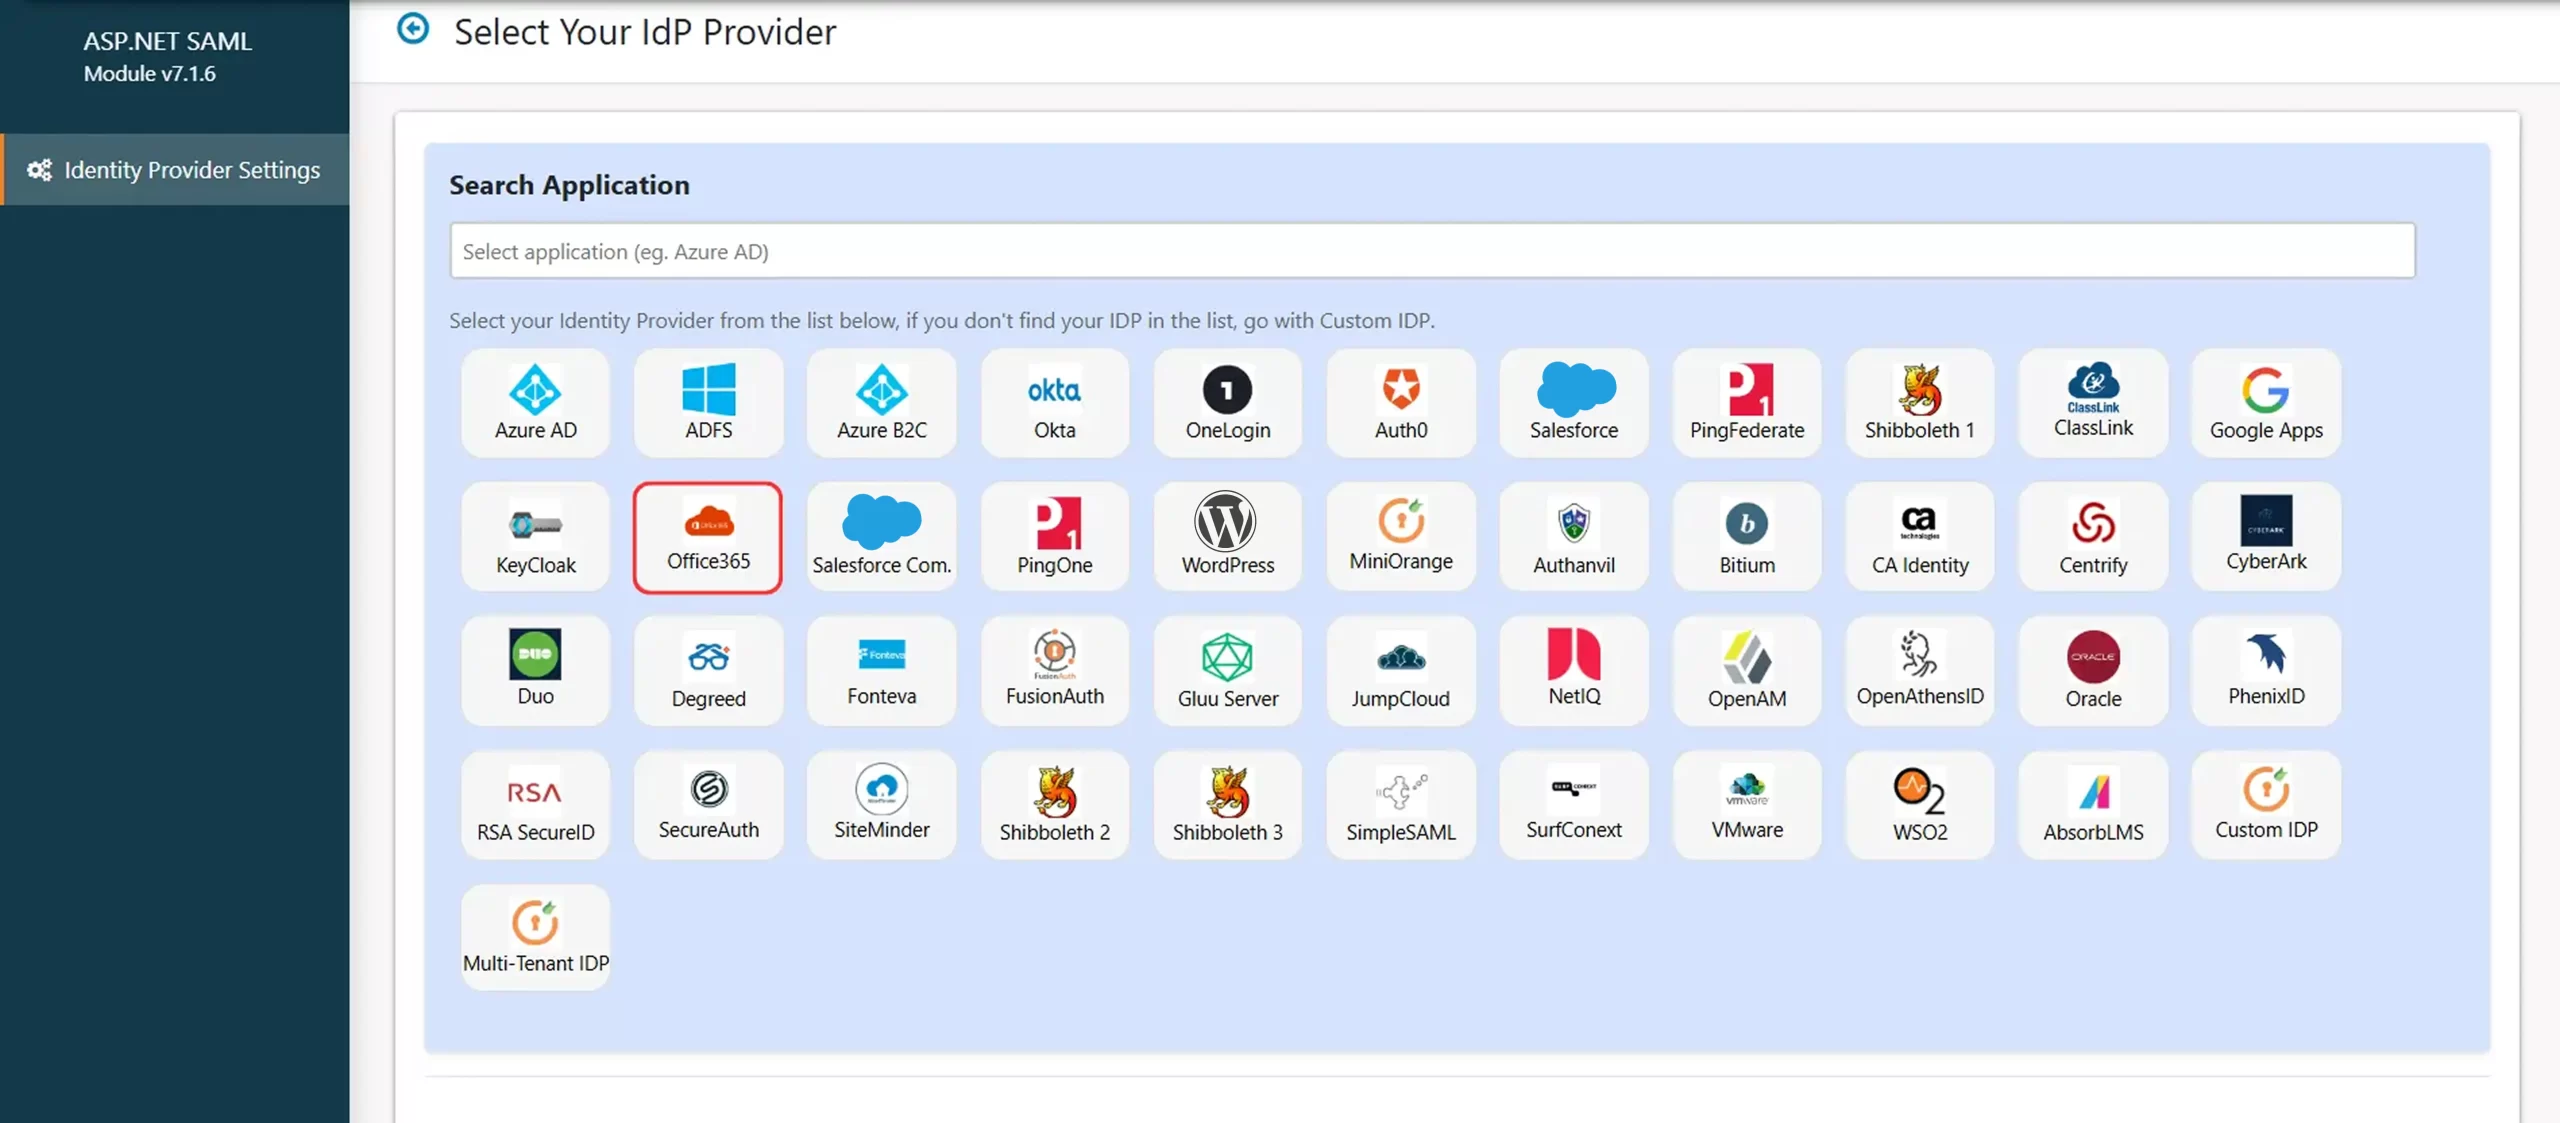Select the Shibboleth 2 tile
The height and width of the screenshot is (1123, 2560).
point(1054,805)
